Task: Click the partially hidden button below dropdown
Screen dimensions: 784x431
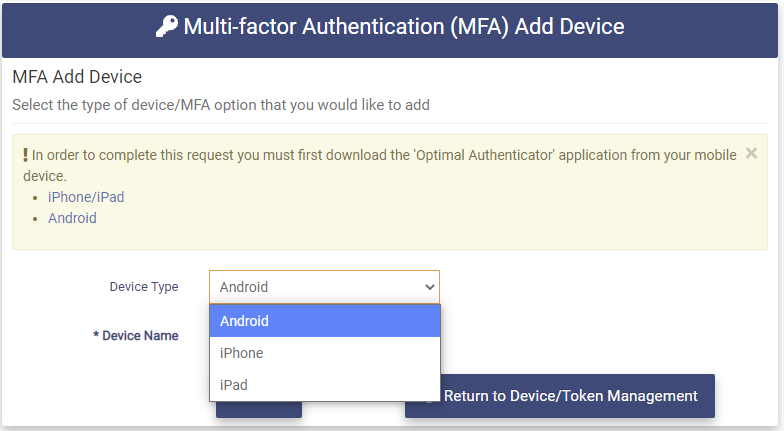Action: [x=258, y=409]
